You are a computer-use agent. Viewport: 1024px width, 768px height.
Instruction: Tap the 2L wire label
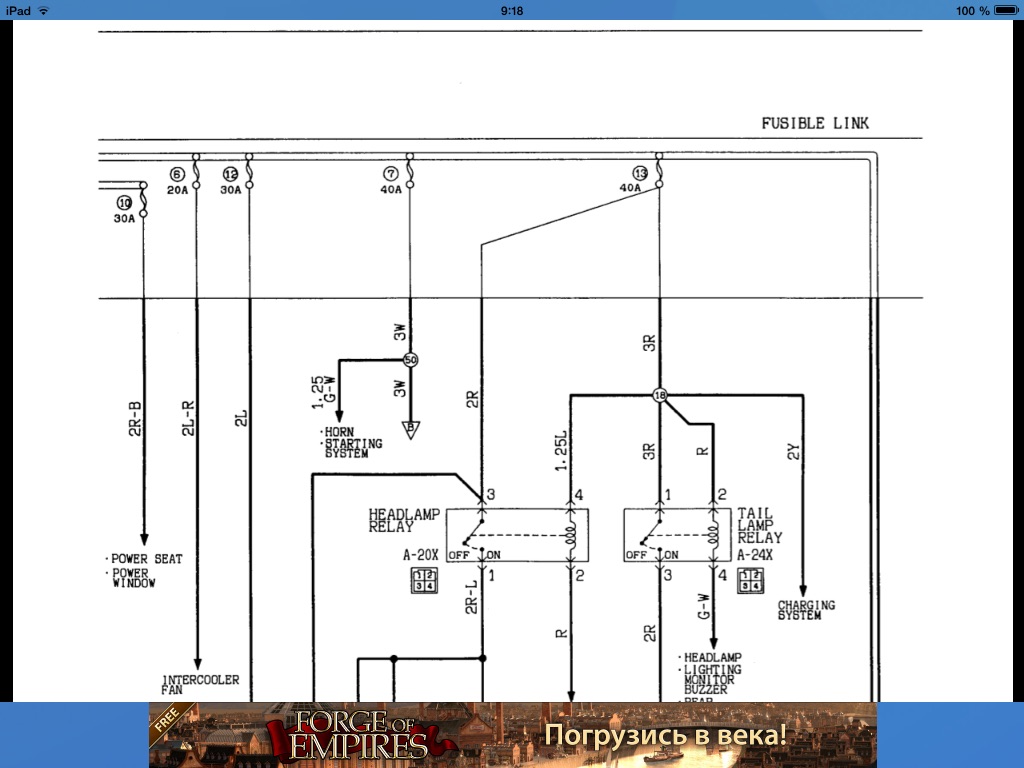tap(241, 419)
